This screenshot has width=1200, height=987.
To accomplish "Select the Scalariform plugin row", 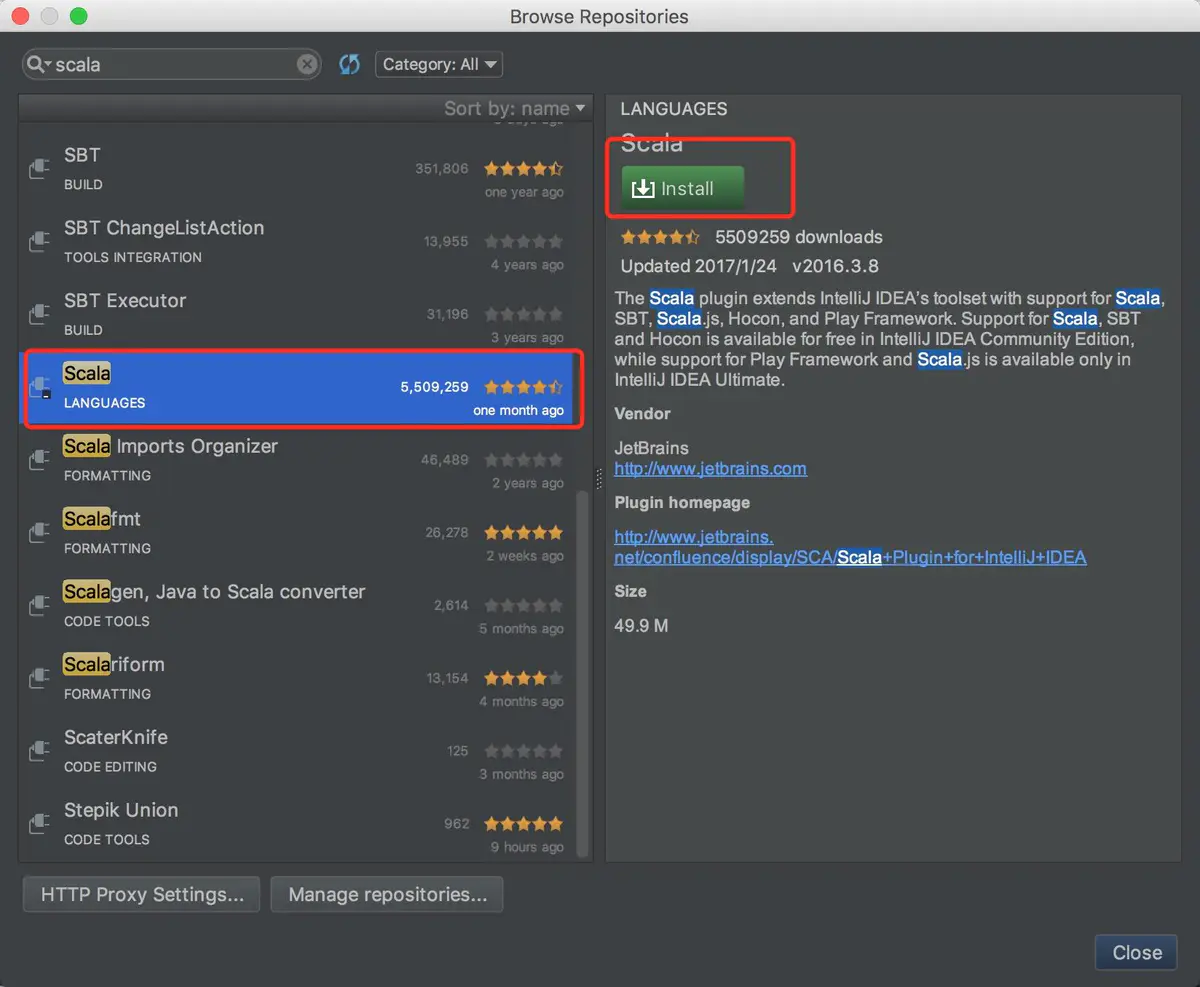I will click(298, 679).
